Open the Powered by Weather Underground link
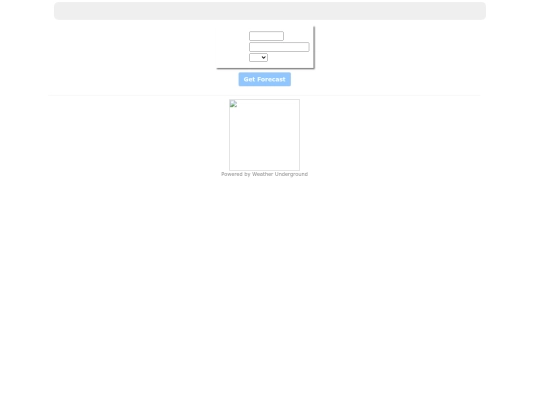 [x=264, y=174]
